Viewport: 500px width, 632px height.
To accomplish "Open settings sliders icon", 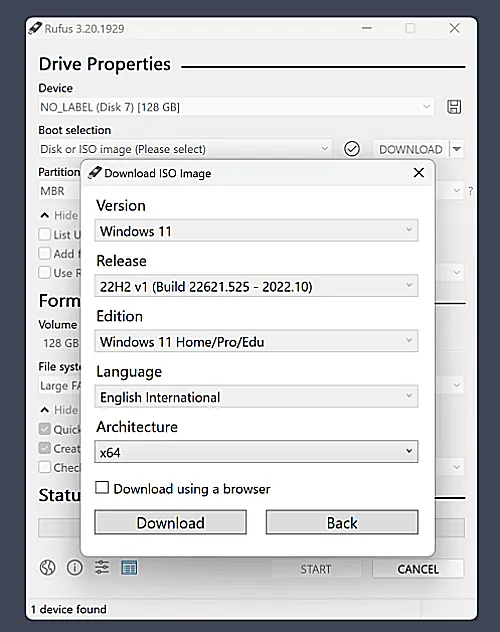I will pos(102,568).
